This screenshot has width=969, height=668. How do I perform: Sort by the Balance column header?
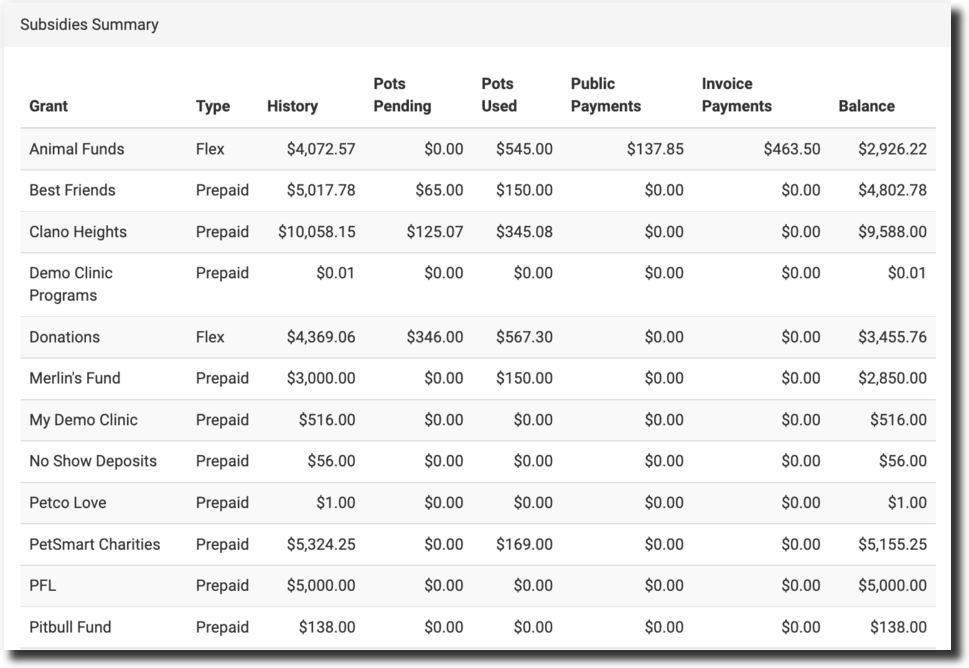coord(866,106)
